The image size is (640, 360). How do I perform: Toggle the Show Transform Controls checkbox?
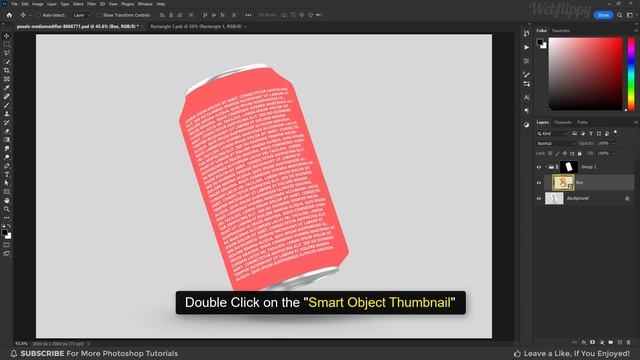99,15
